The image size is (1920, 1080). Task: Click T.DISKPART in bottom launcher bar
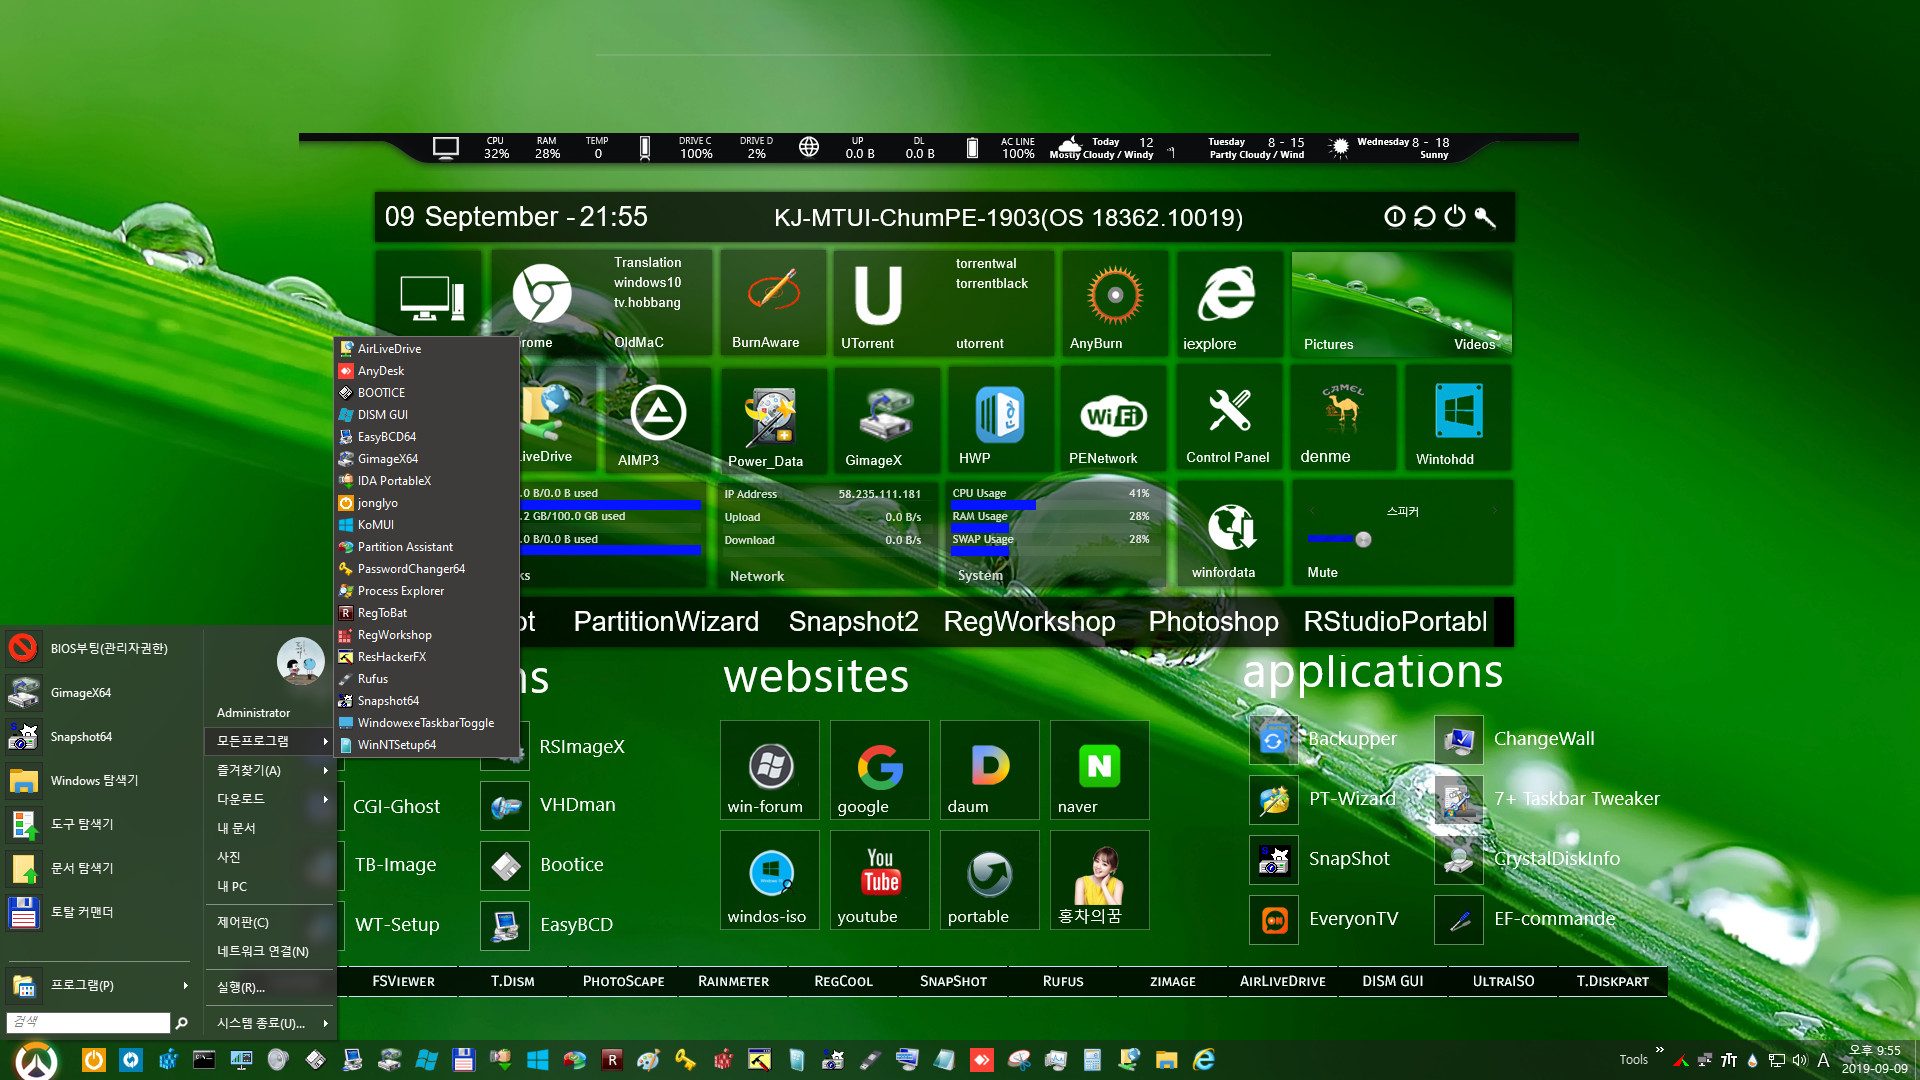(x=1612, y=982)
